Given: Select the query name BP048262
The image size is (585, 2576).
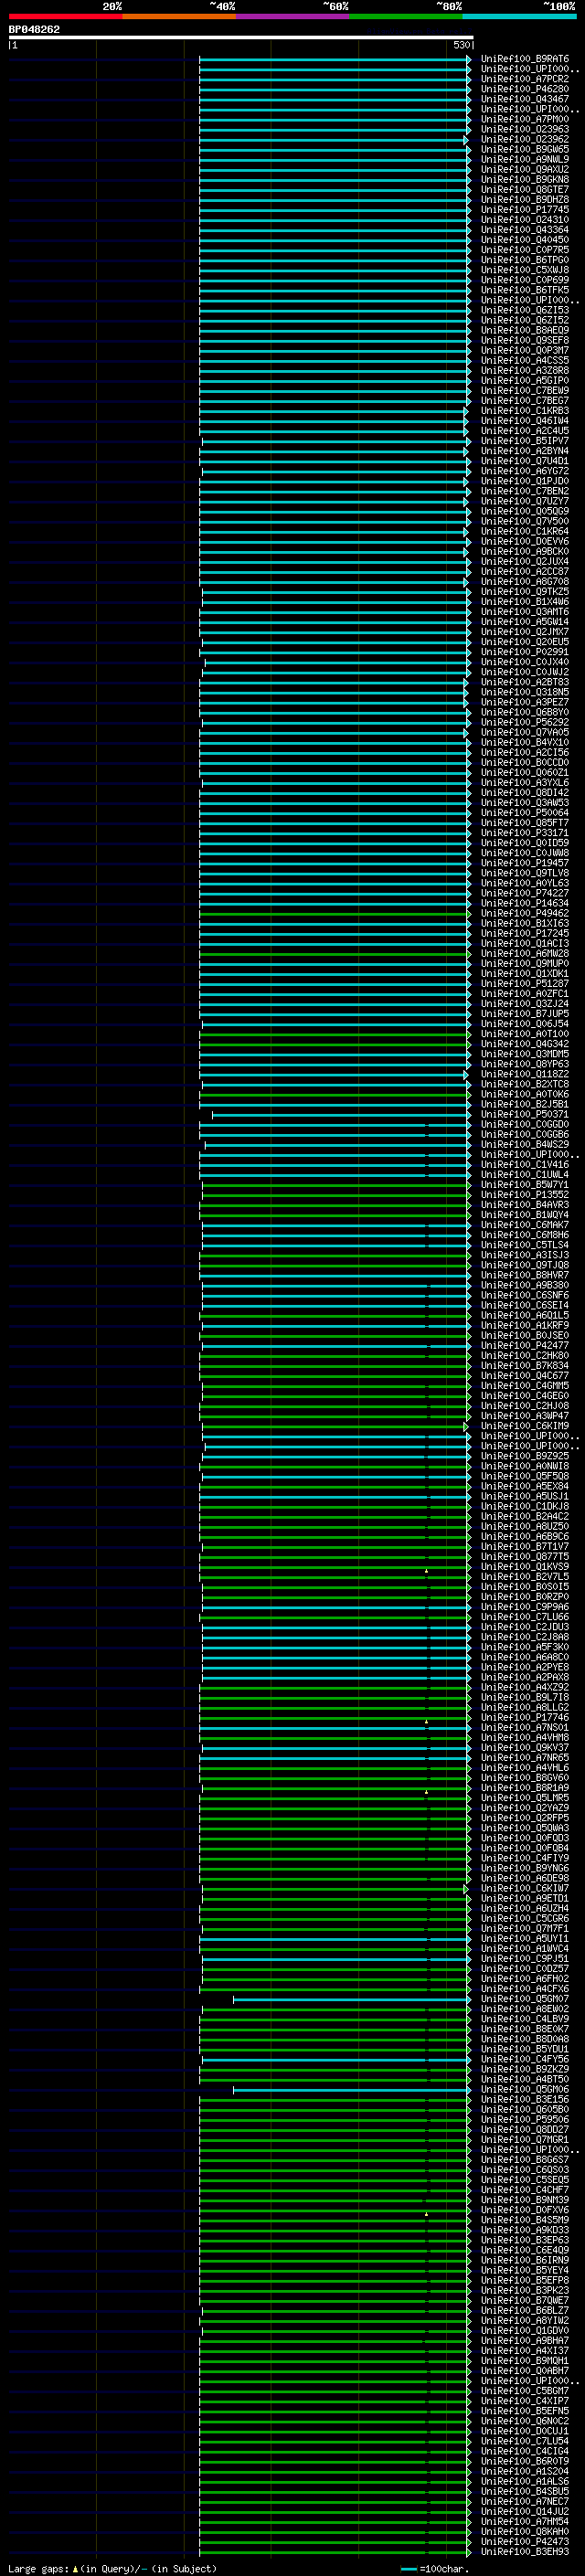Looking at the screenshot, I should [34, 30].
